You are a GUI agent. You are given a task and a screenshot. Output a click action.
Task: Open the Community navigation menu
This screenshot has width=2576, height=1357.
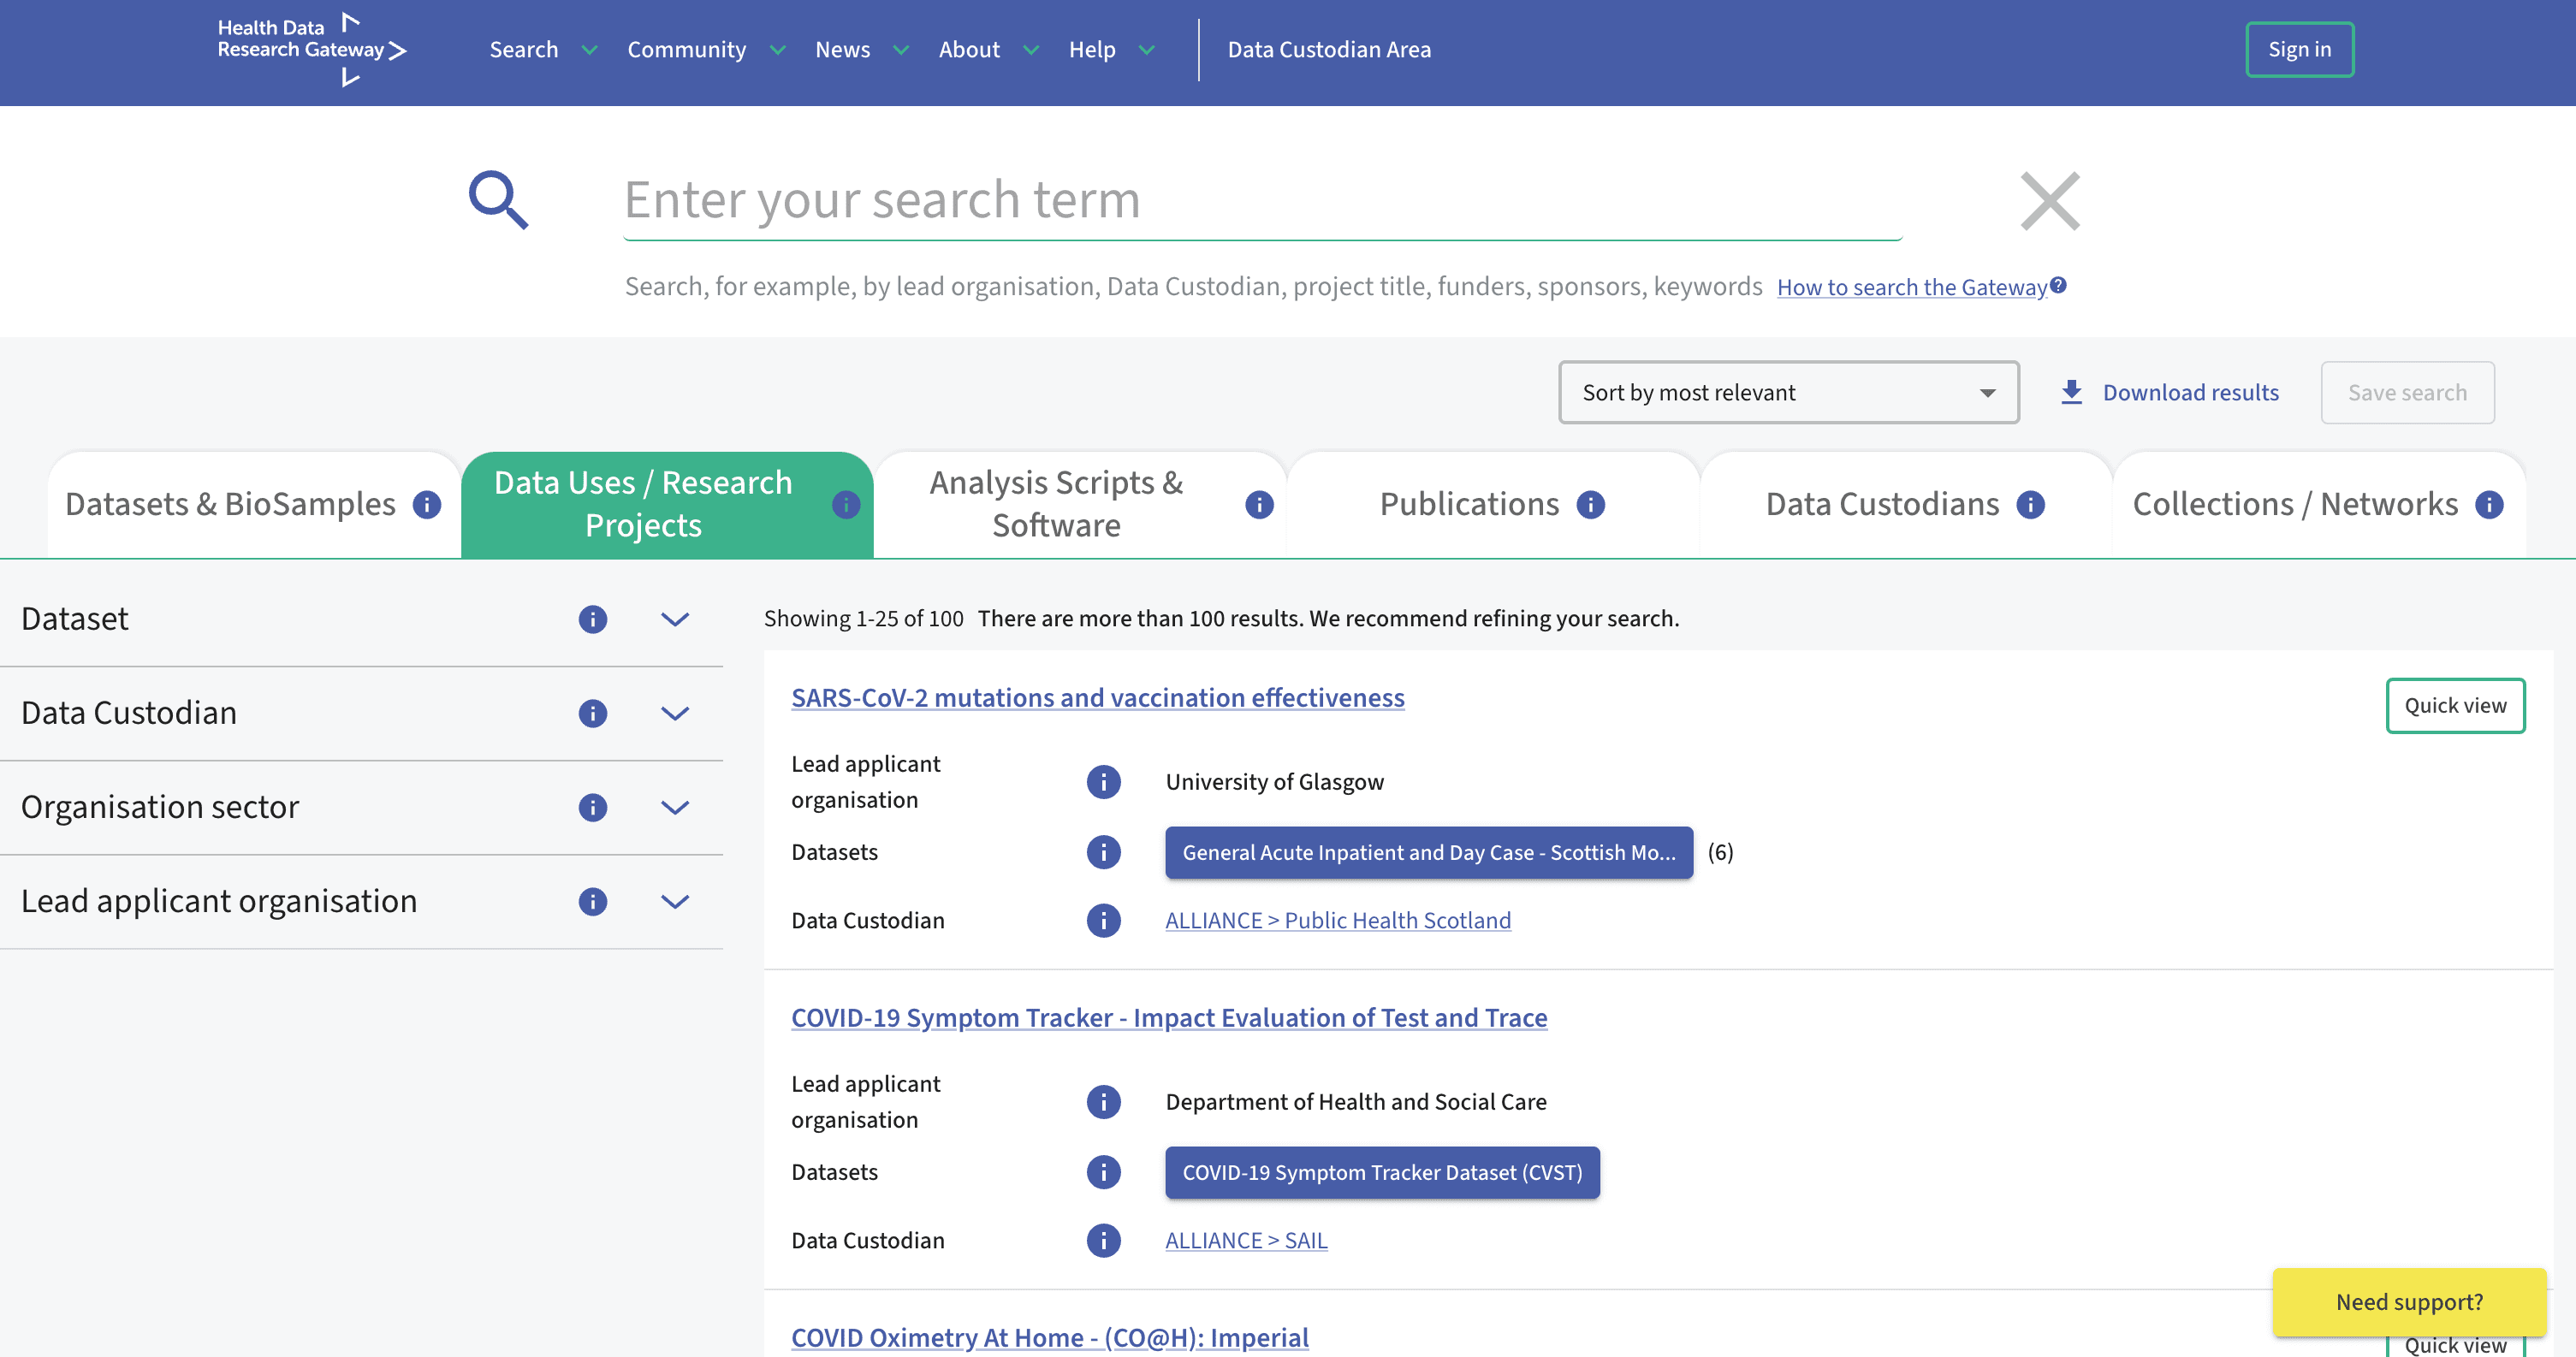(x=706, y=49)
